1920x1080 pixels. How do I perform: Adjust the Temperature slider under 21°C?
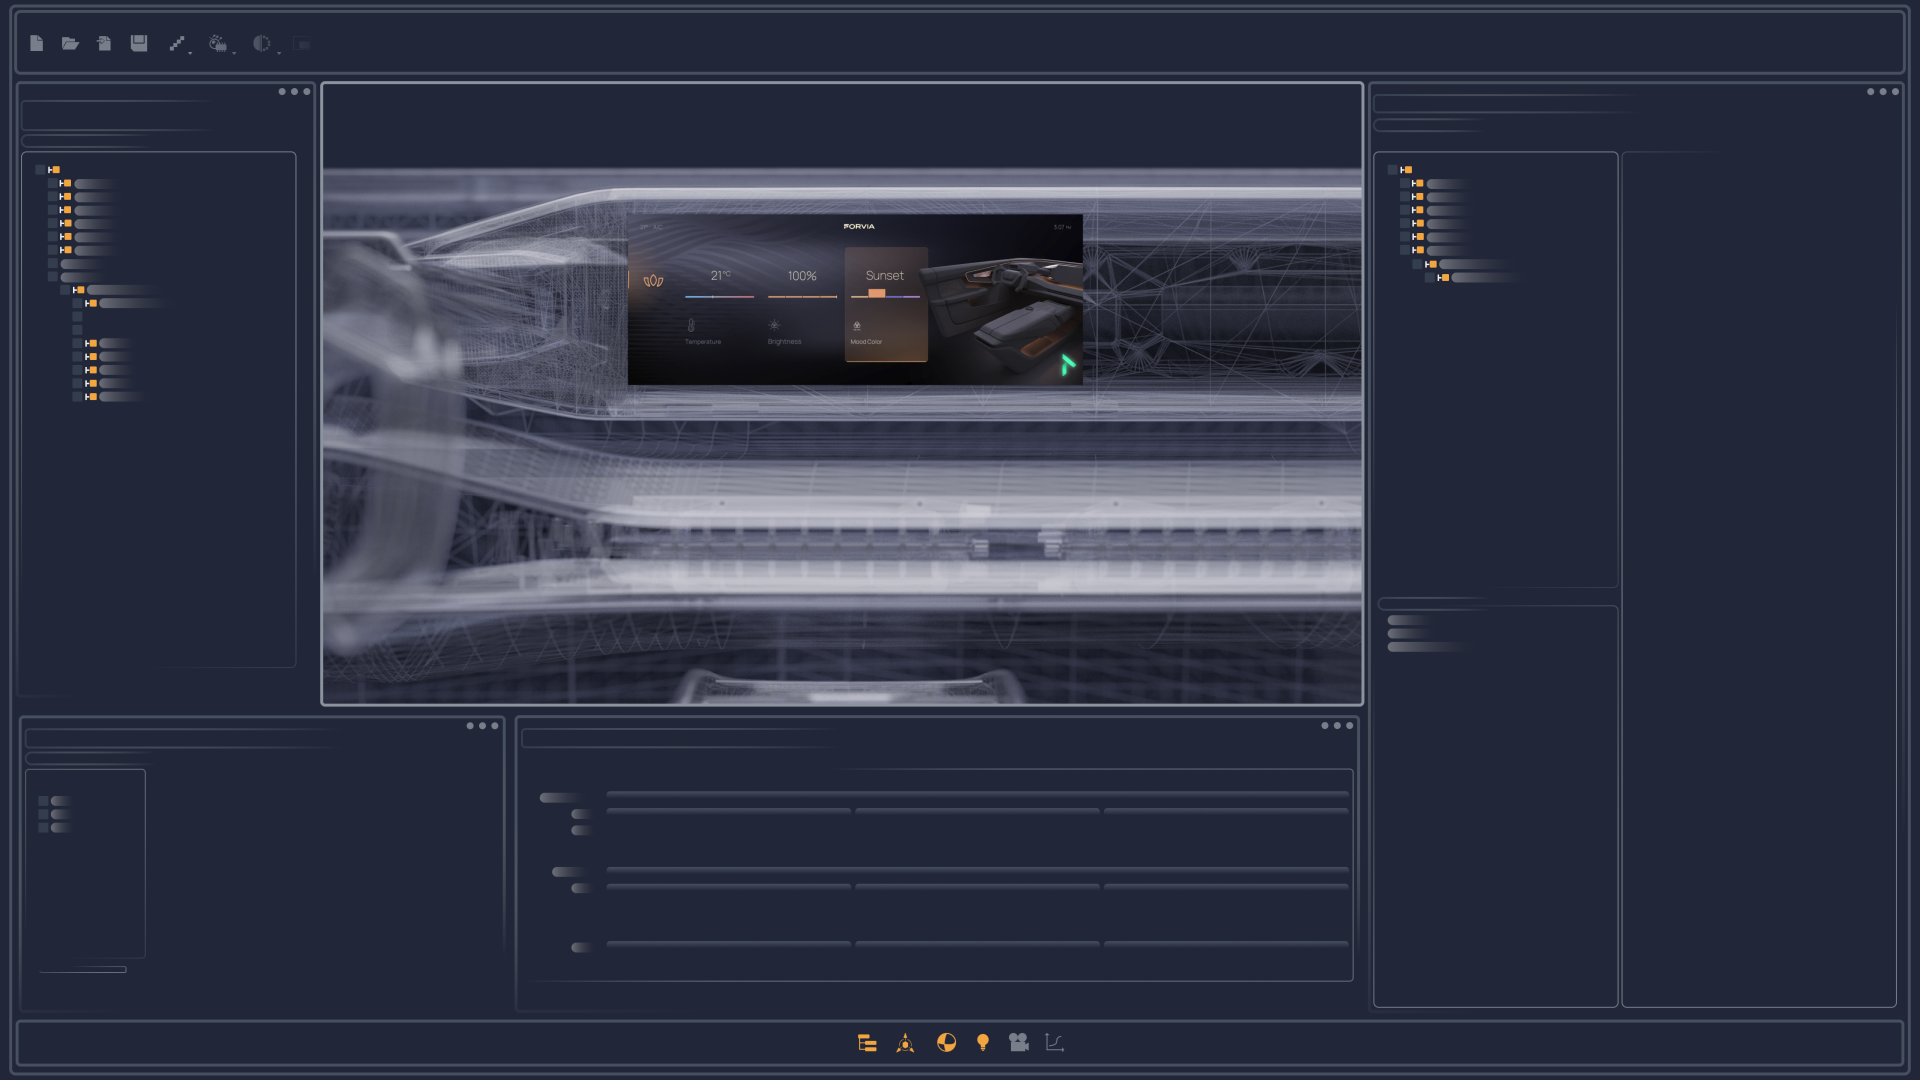tap(719, 297)
